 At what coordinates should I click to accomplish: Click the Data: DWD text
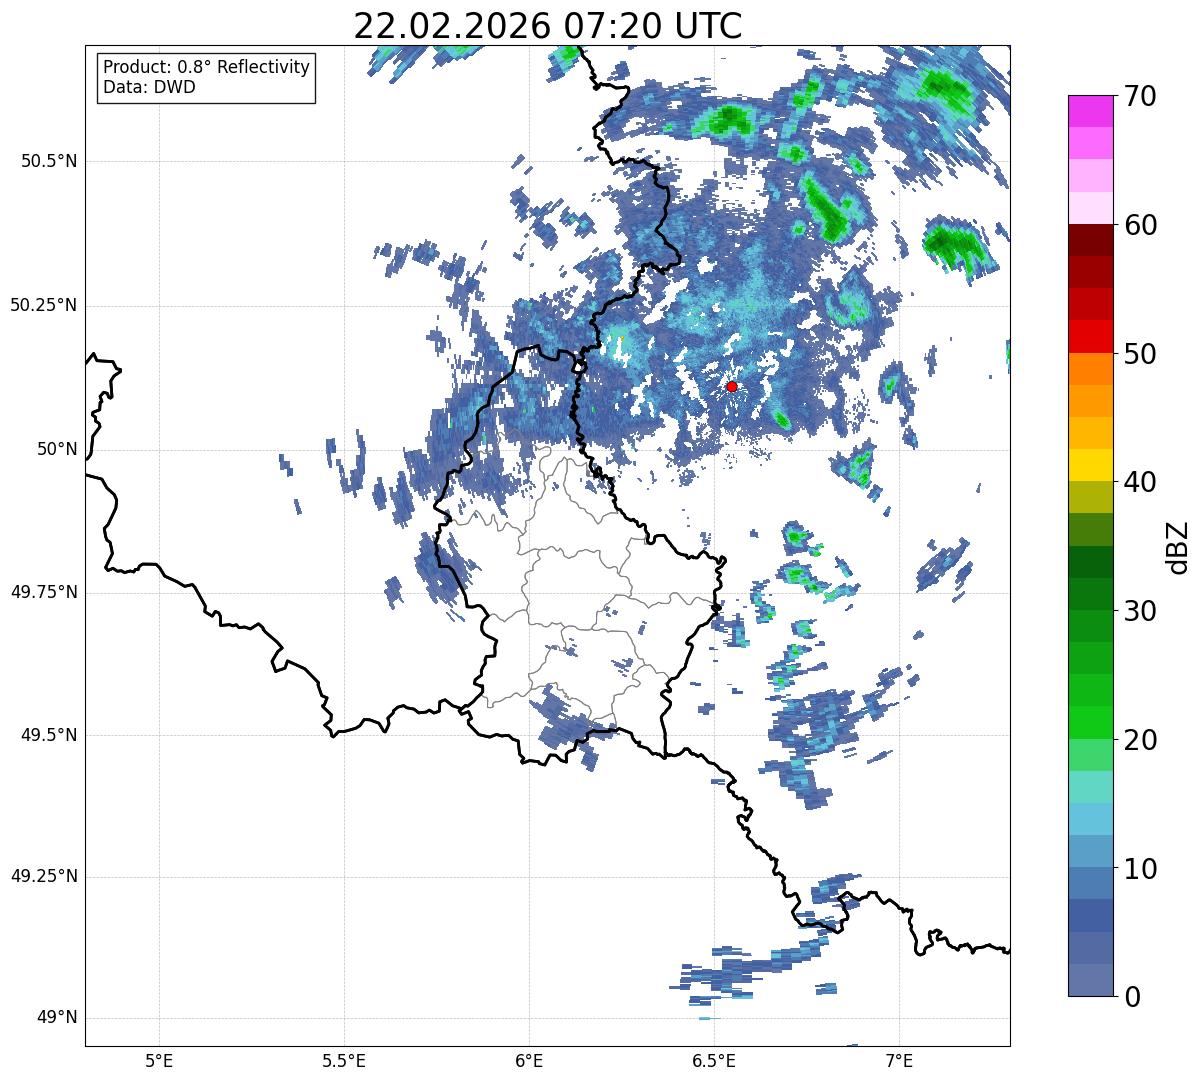[149, 87]
